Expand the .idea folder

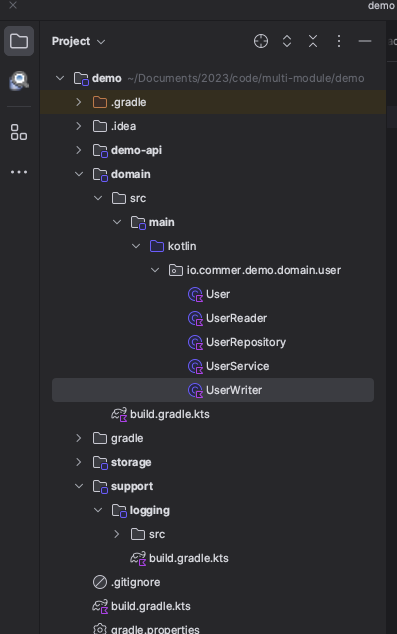tap(79, 126)
